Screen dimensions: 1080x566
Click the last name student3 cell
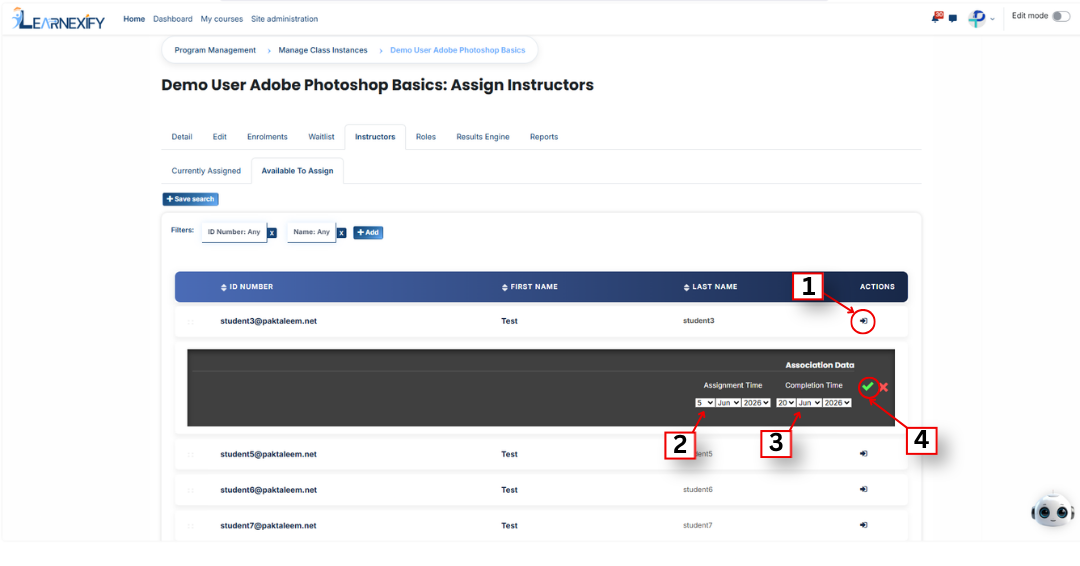click(x=698, y=321)
